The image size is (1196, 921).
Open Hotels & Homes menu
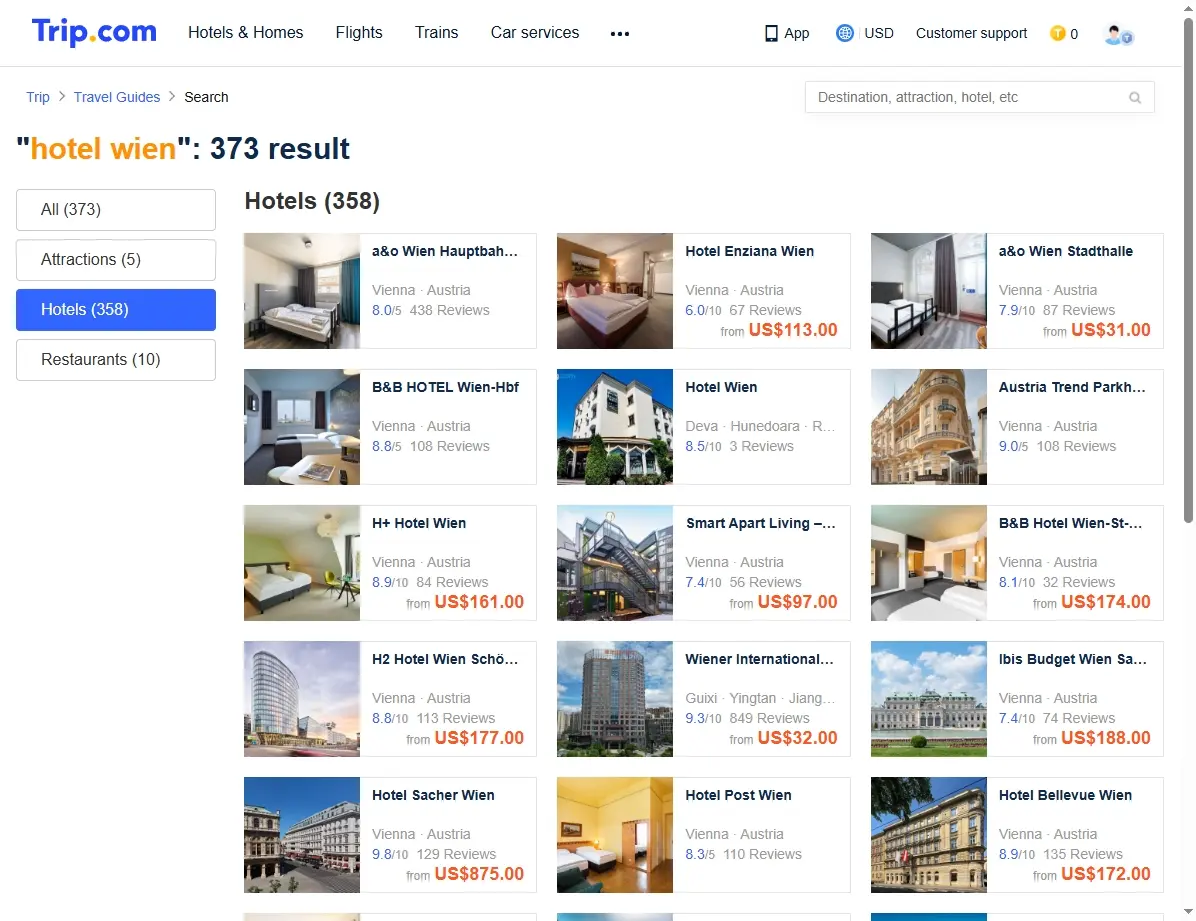pos(246,33)
